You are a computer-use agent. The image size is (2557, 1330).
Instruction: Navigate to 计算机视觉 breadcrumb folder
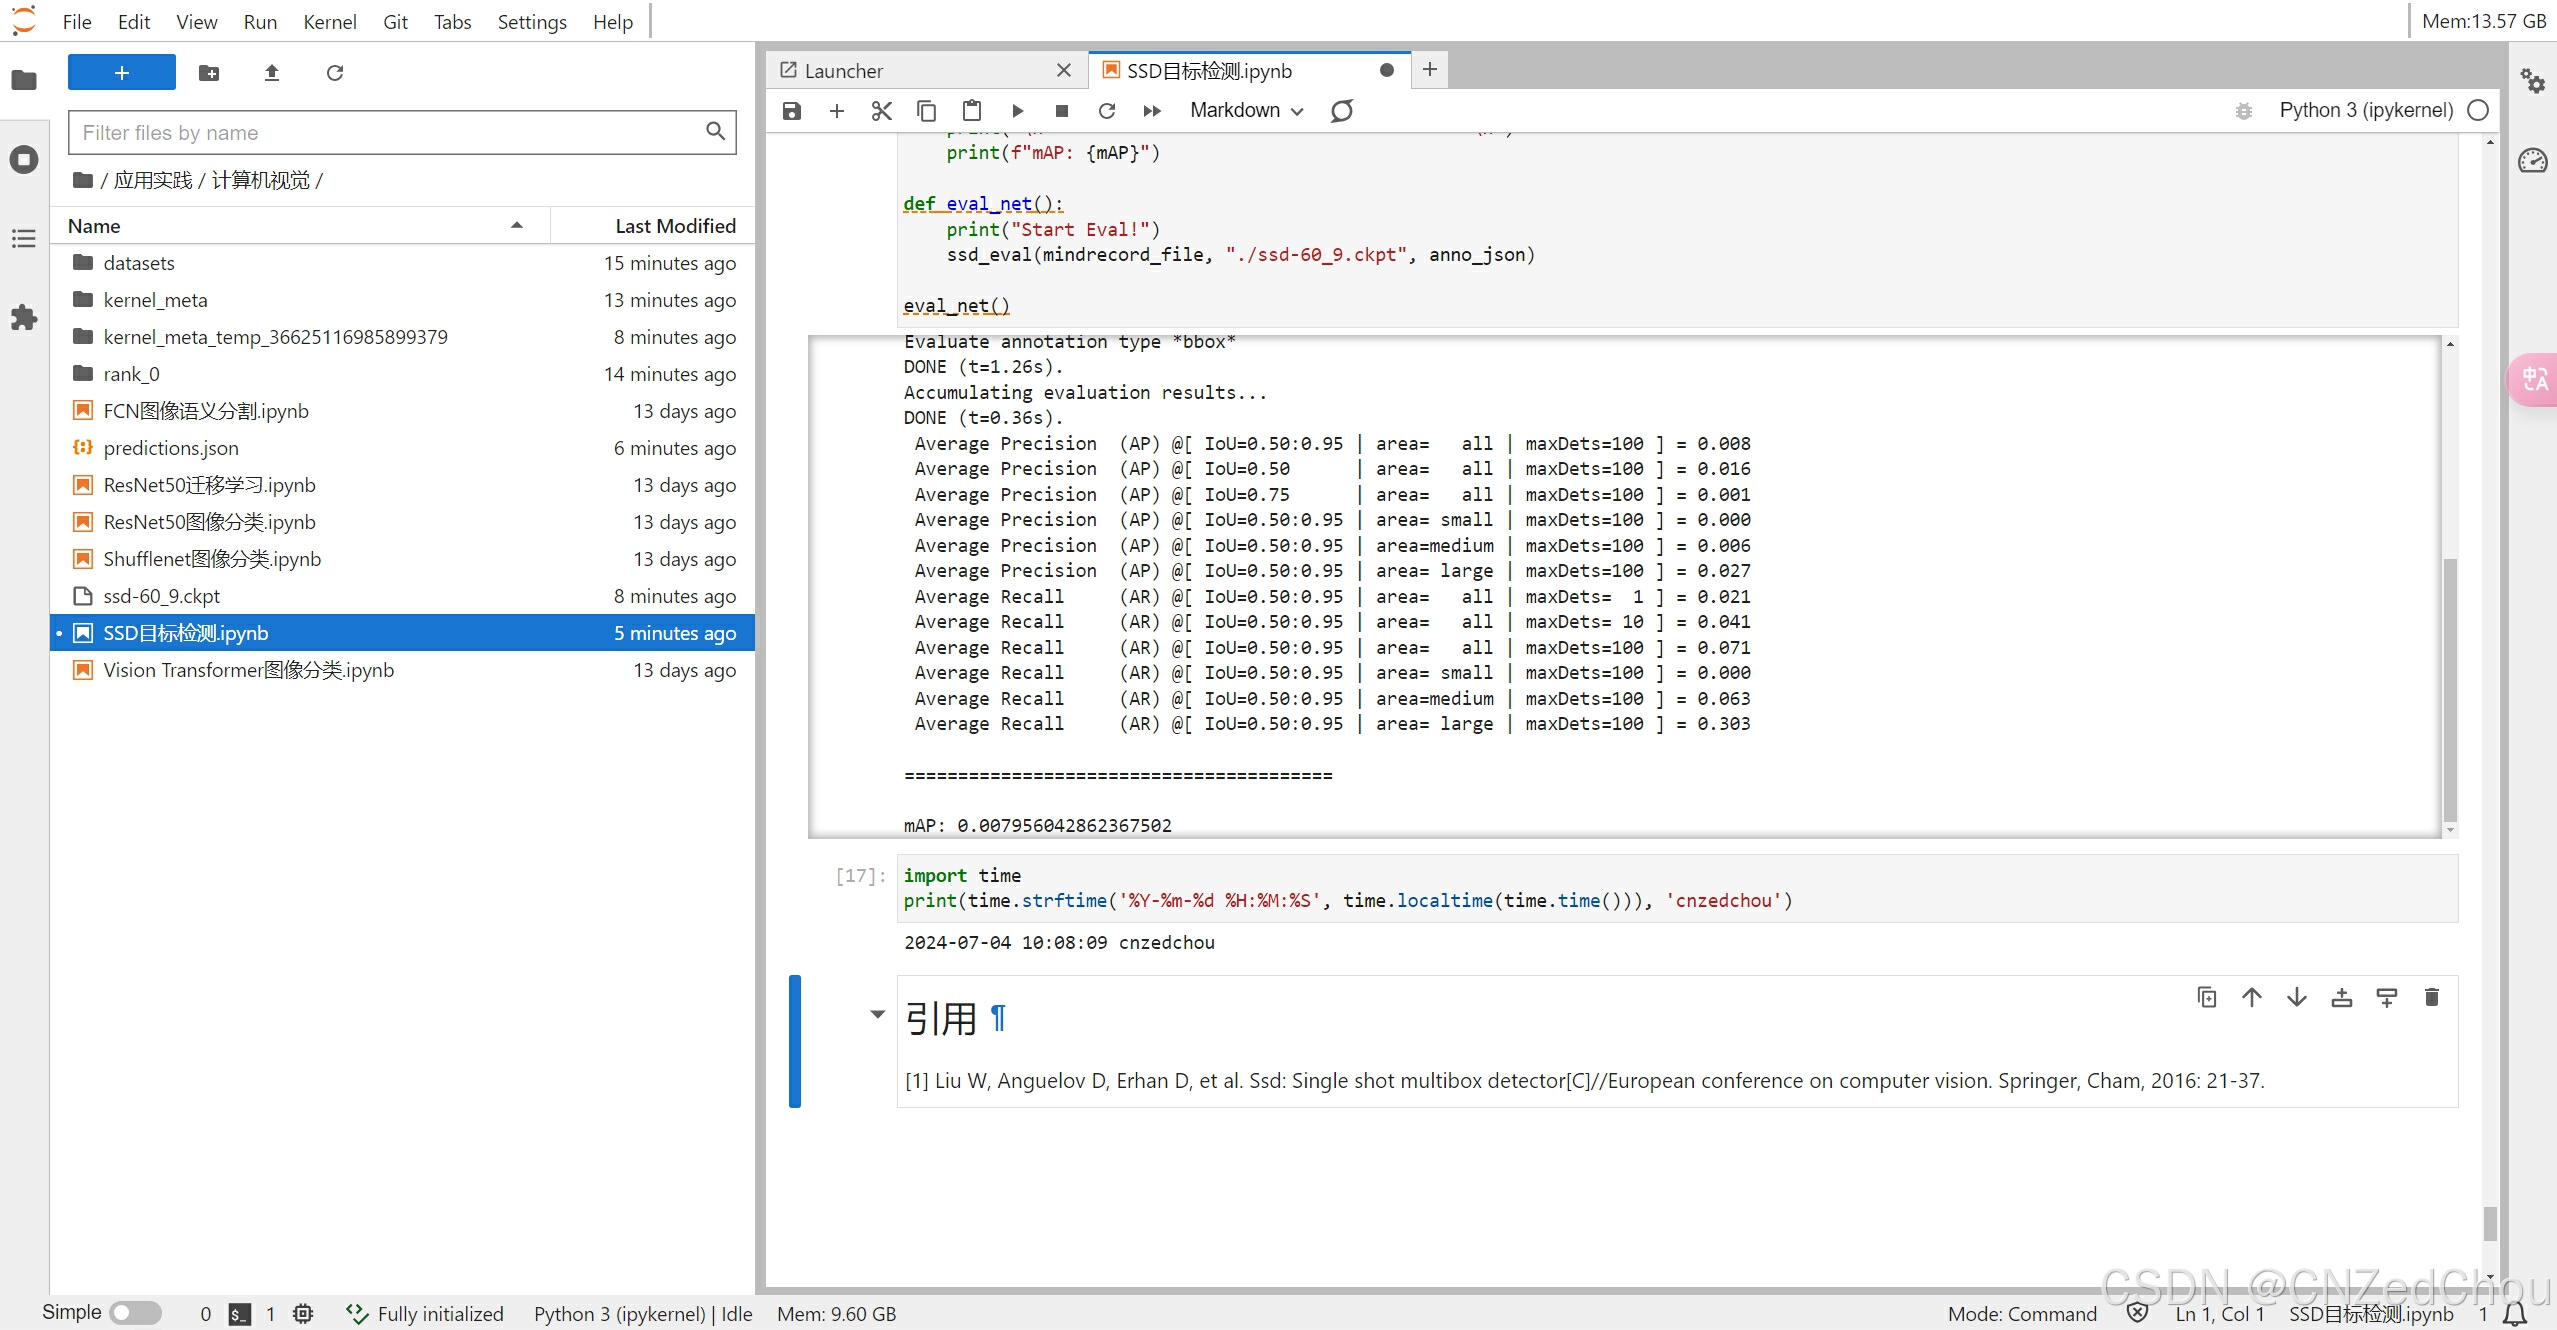click(261, 181)
